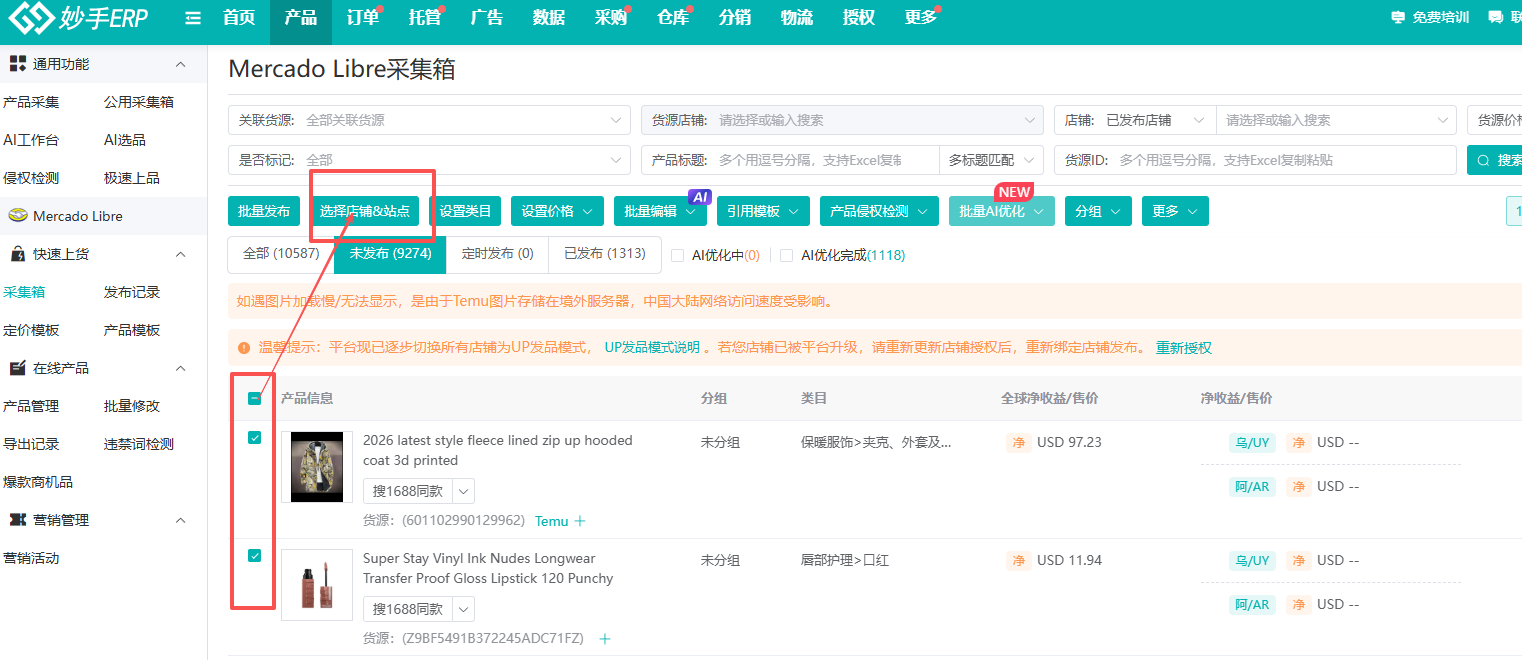
Task: Collapse the 在线产品 sidebar section
Action: [181, 368]
